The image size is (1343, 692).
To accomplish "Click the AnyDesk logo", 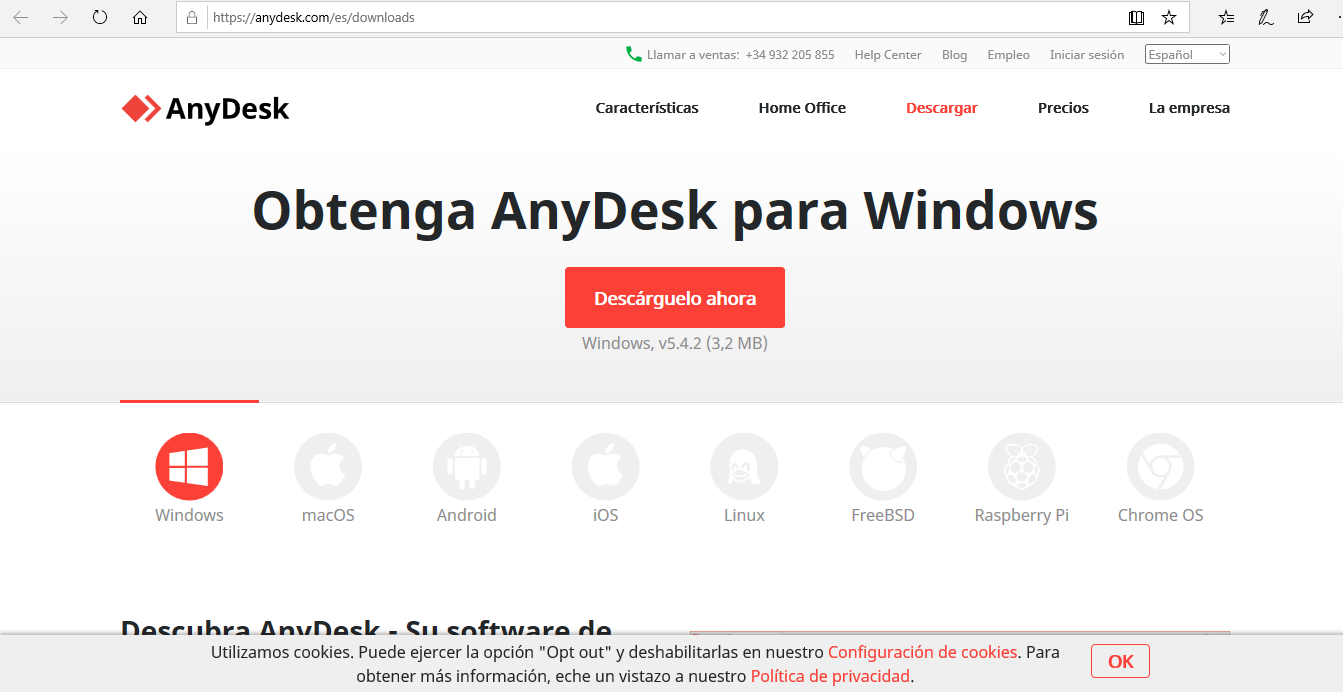I will (205, 108).
